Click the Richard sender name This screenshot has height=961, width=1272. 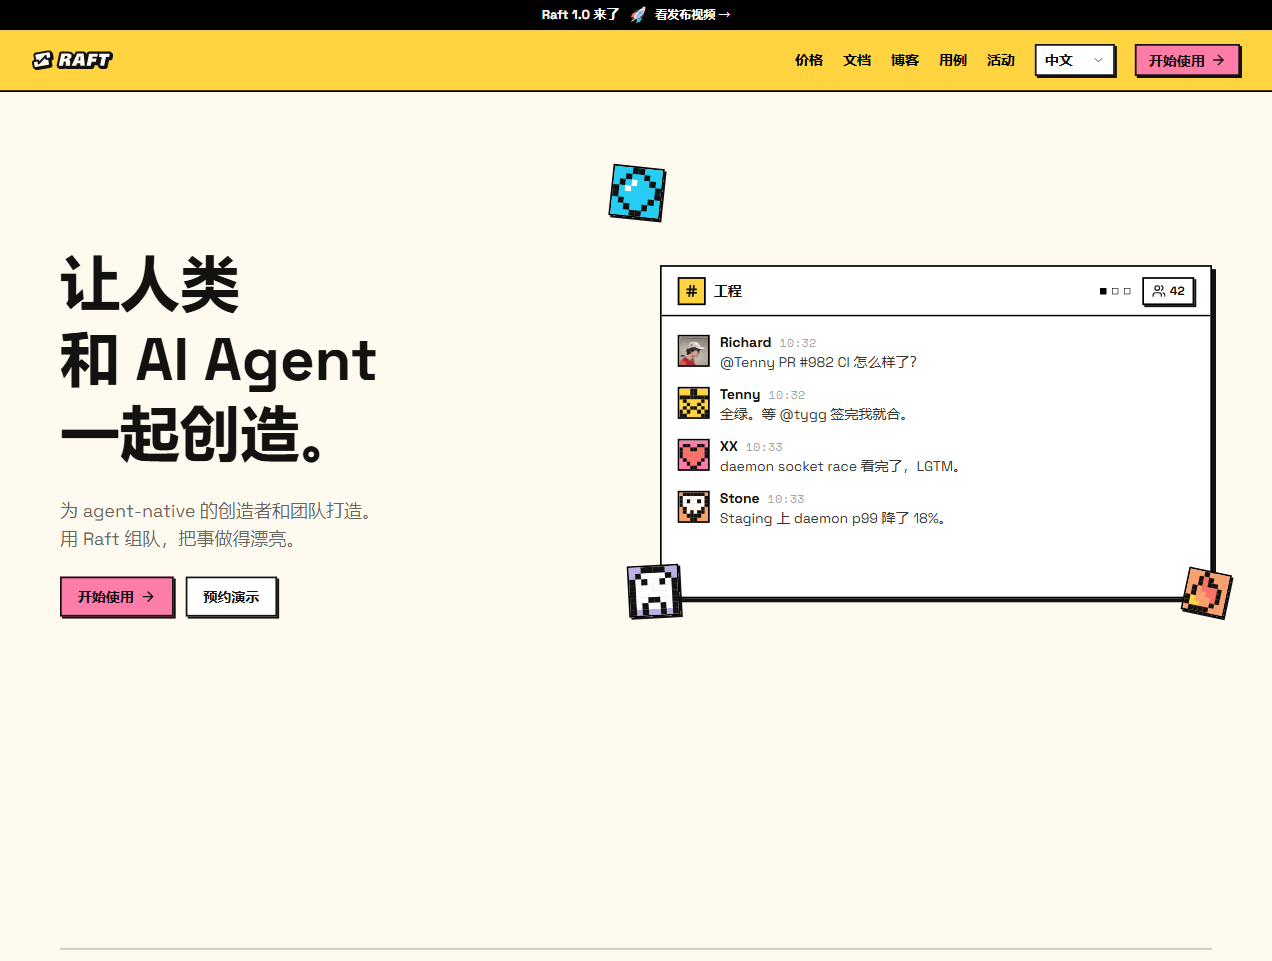745,343
